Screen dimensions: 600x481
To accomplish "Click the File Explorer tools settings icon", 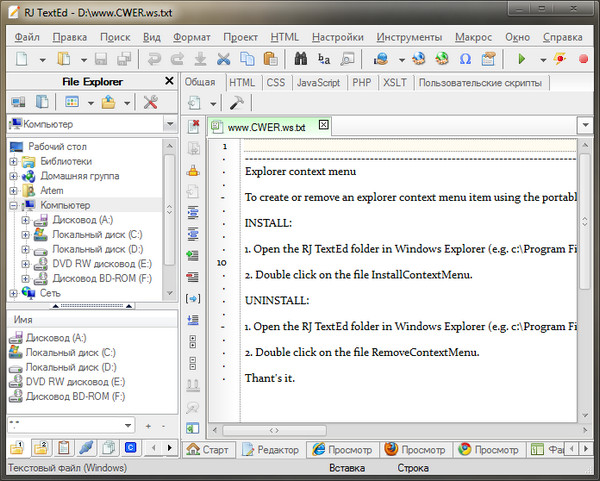I will [x=151, y=102].
